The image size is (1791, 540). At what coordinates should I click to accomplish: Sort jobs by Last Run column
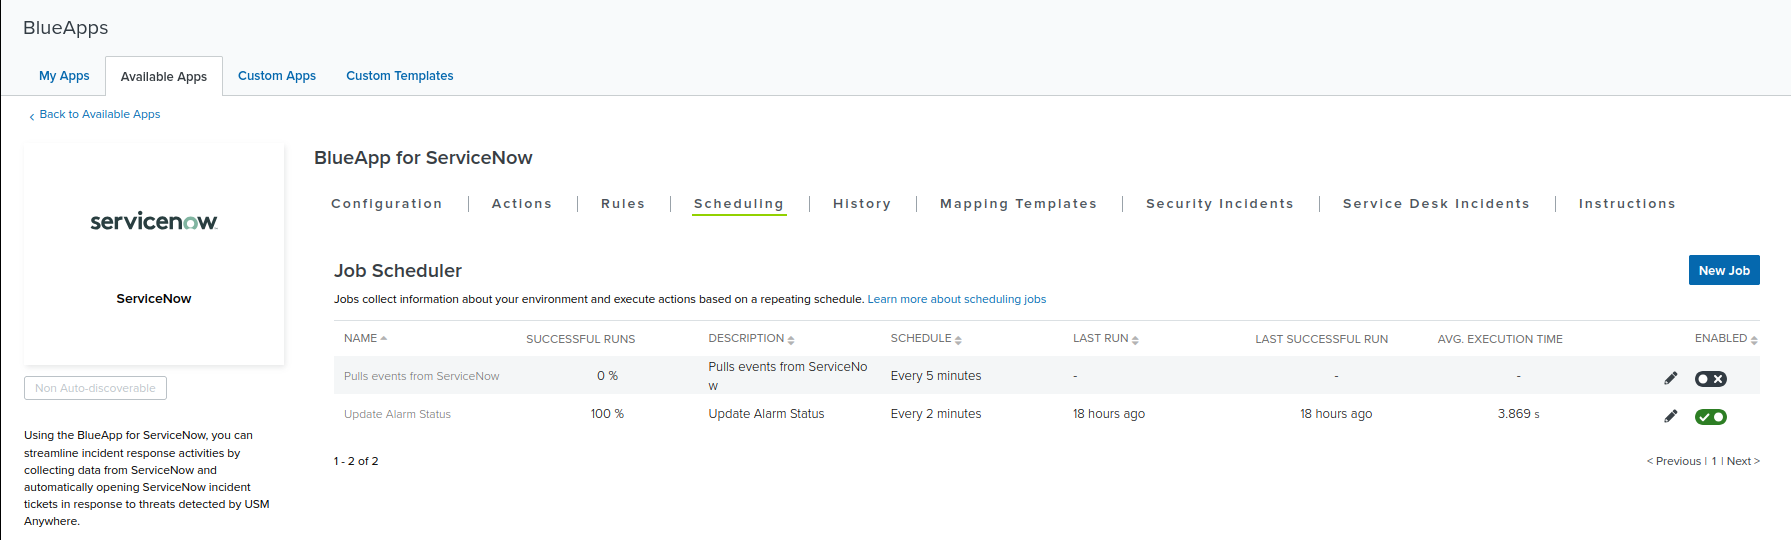(x=1105, y=339)
